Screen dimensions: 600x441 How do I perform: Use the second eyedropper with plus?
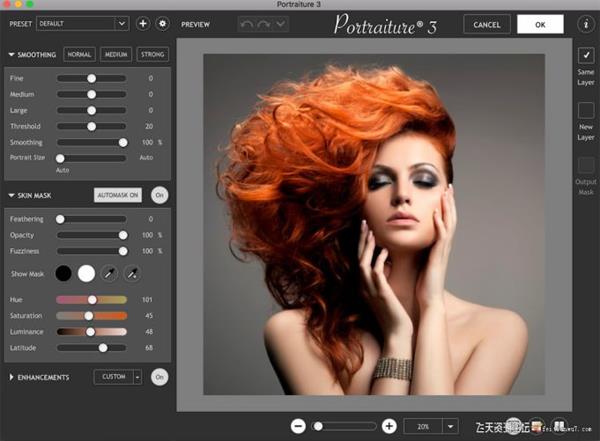tap(131, 272)
